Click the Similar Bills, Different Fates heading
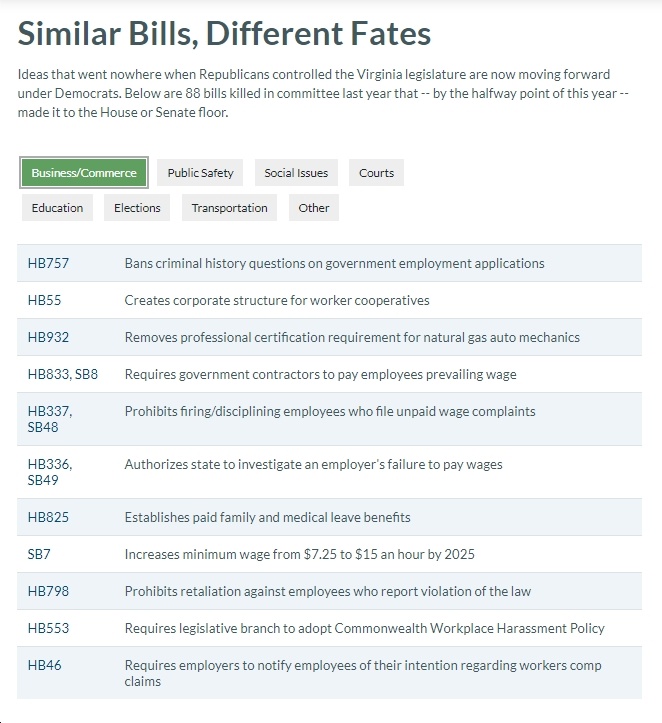662x723 pixels. 225,33
